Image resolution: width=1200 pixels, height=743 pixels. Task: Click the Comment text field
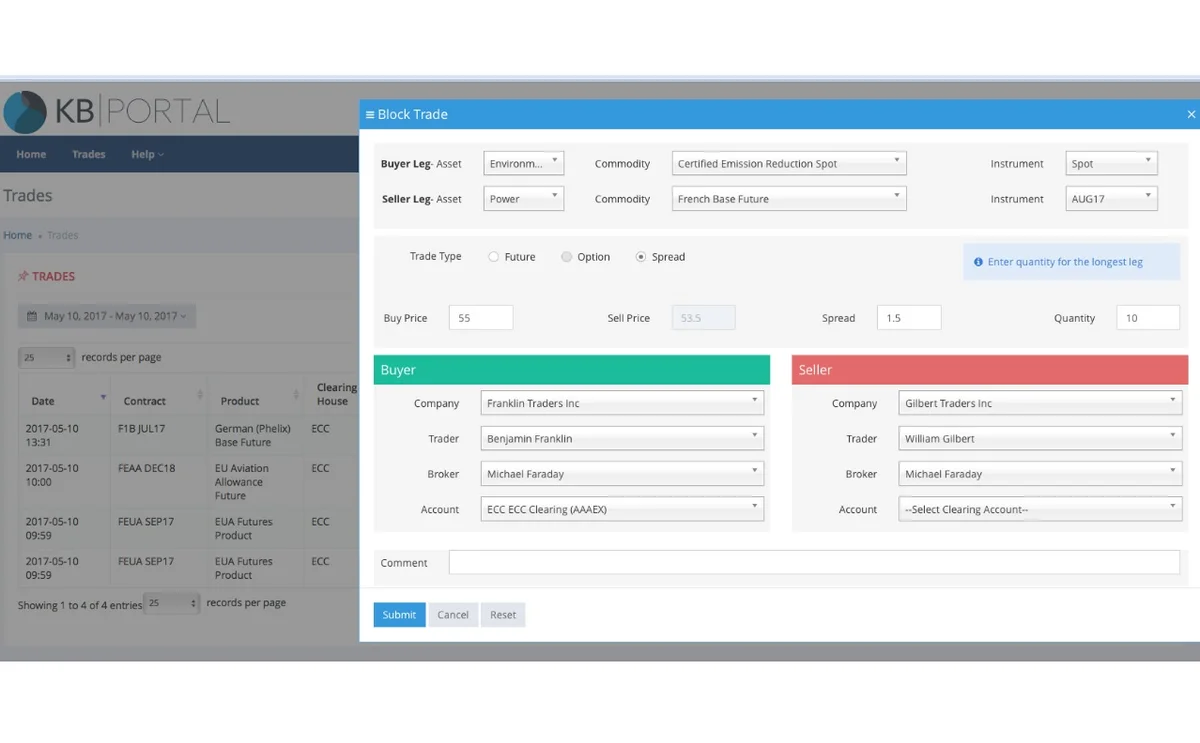[x=814, y=563]
